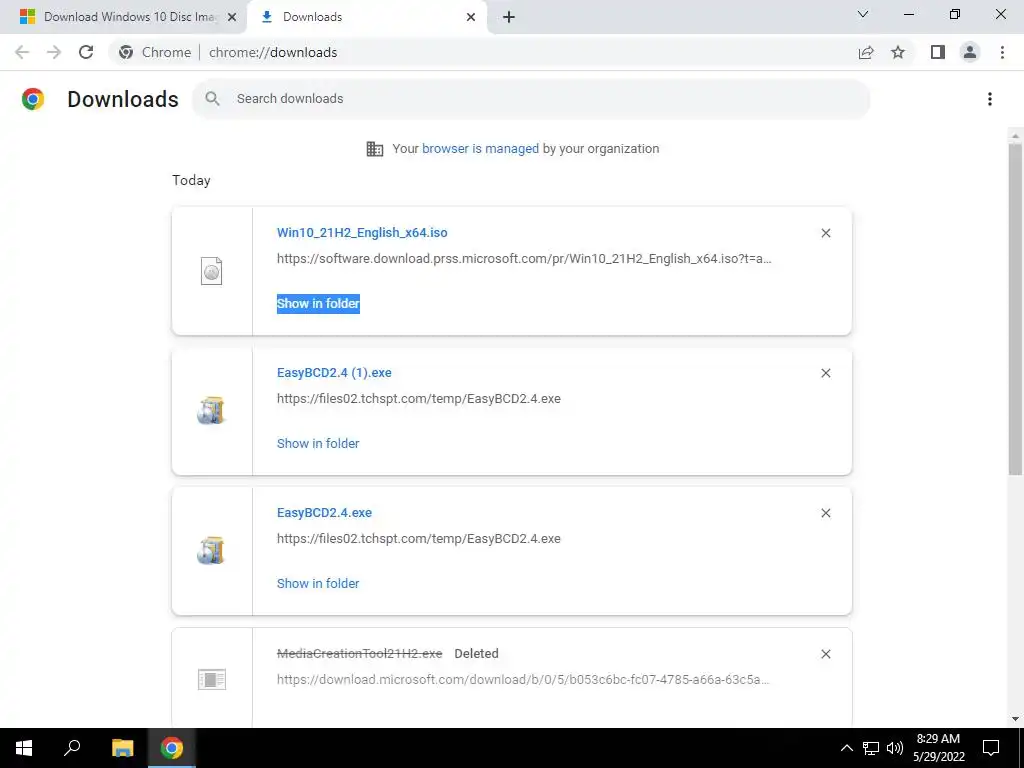Share this page using the share icon

[866, 52]
